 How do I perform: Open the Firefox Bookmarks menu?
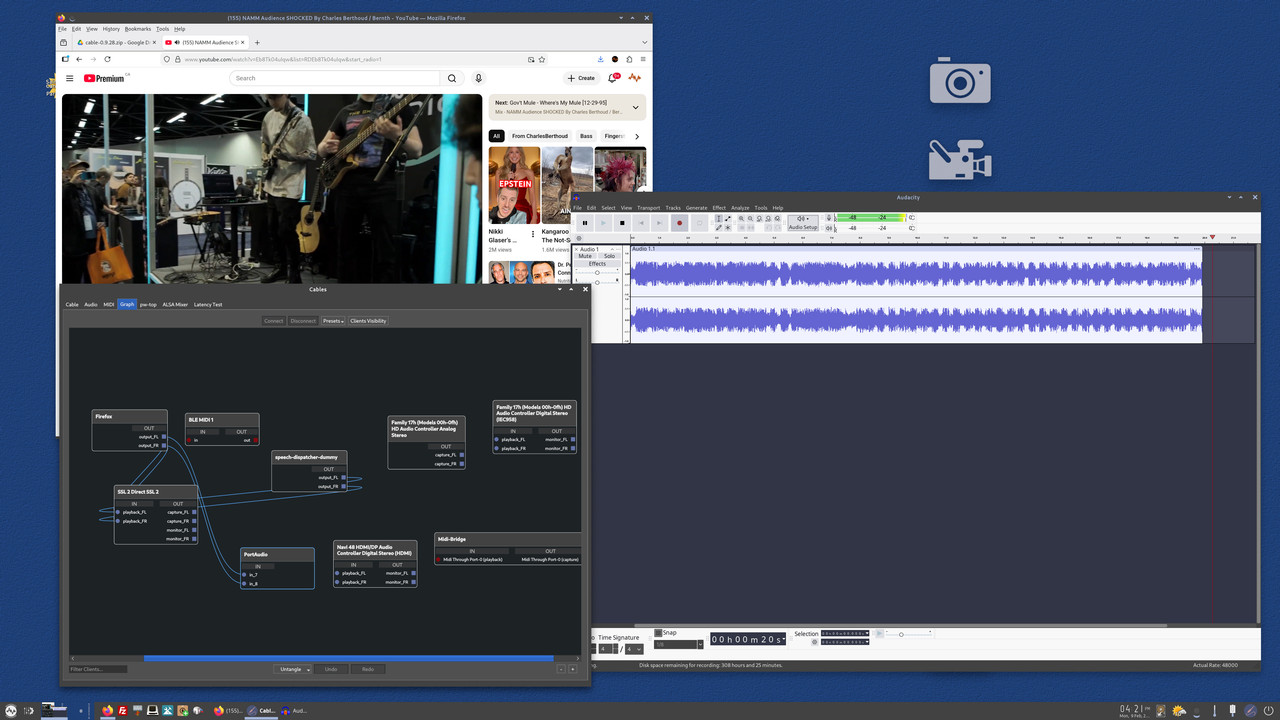tap(137, 29)
